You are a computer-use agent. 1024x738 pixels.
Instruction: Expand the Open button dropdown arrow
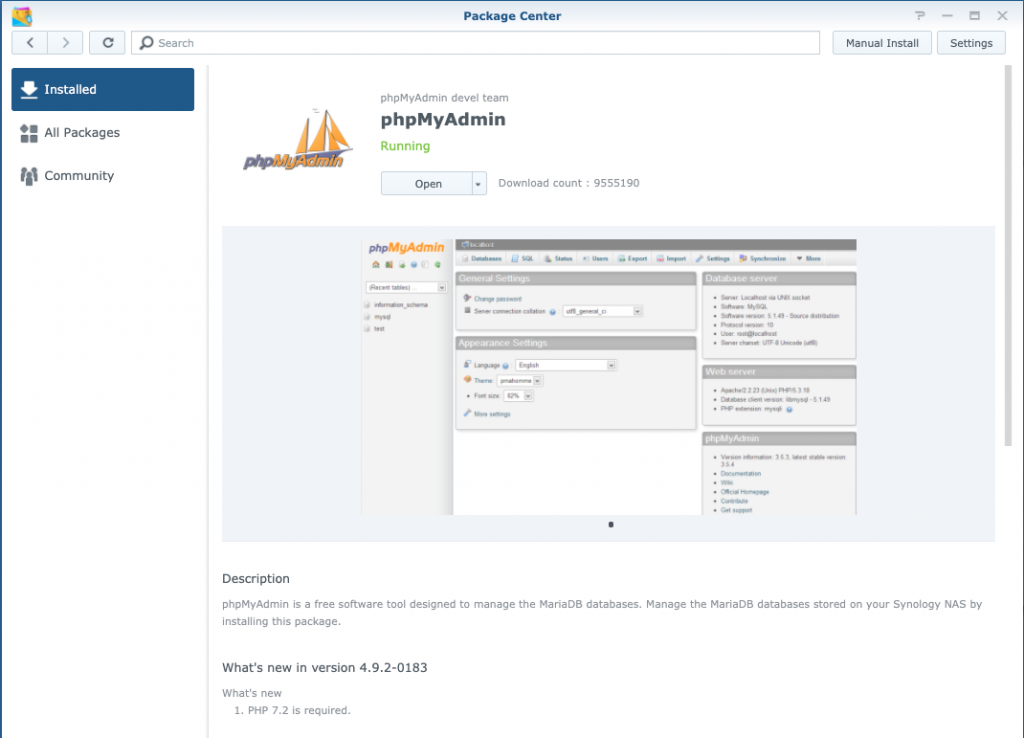[x=479, y=184]
